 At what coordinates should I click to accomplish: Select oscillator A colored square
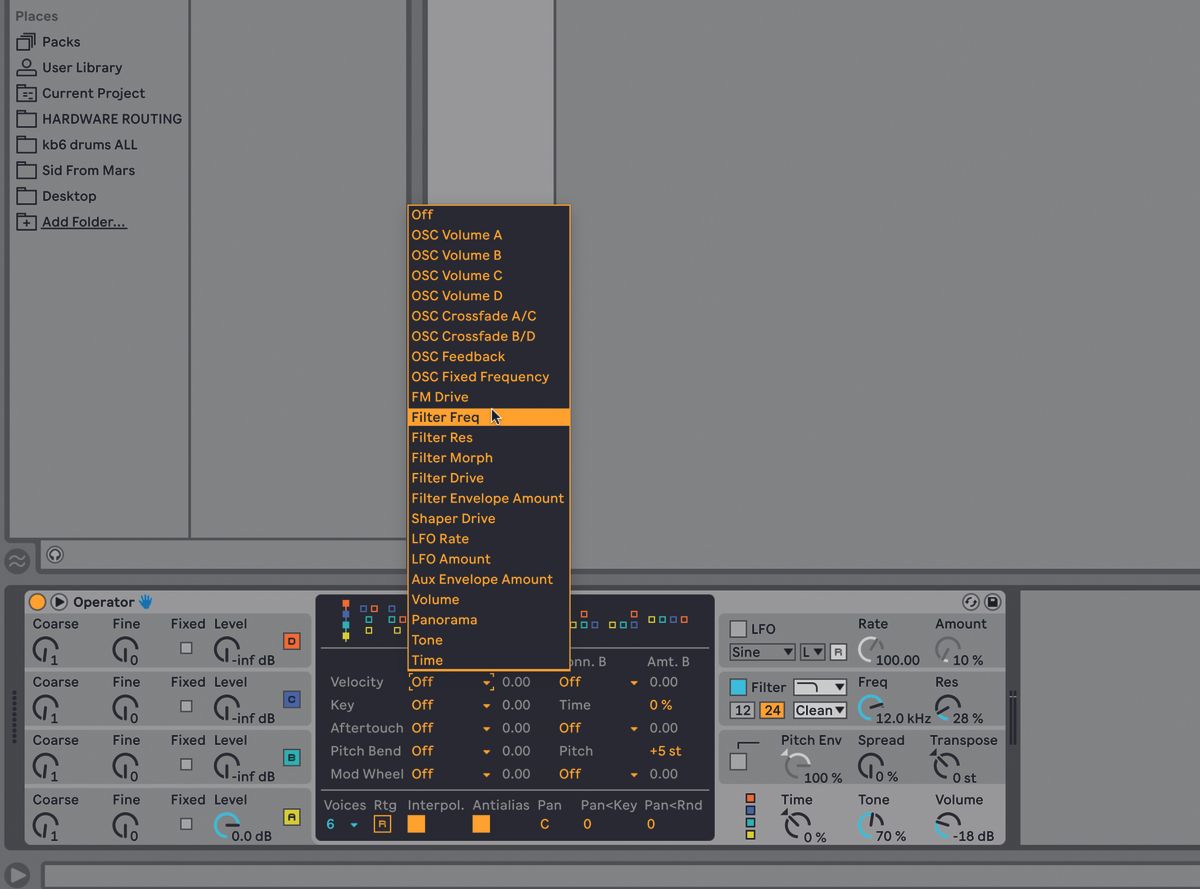(291, 817)
